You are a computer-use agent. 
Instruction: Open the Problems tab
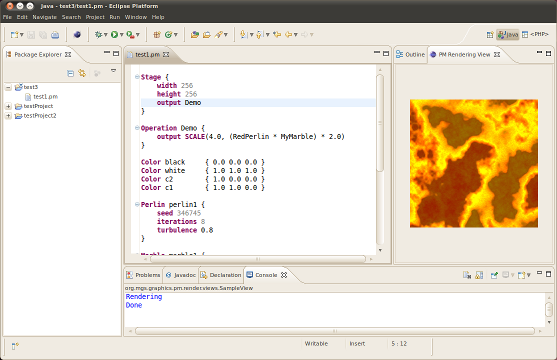click(x=144, y=275)
